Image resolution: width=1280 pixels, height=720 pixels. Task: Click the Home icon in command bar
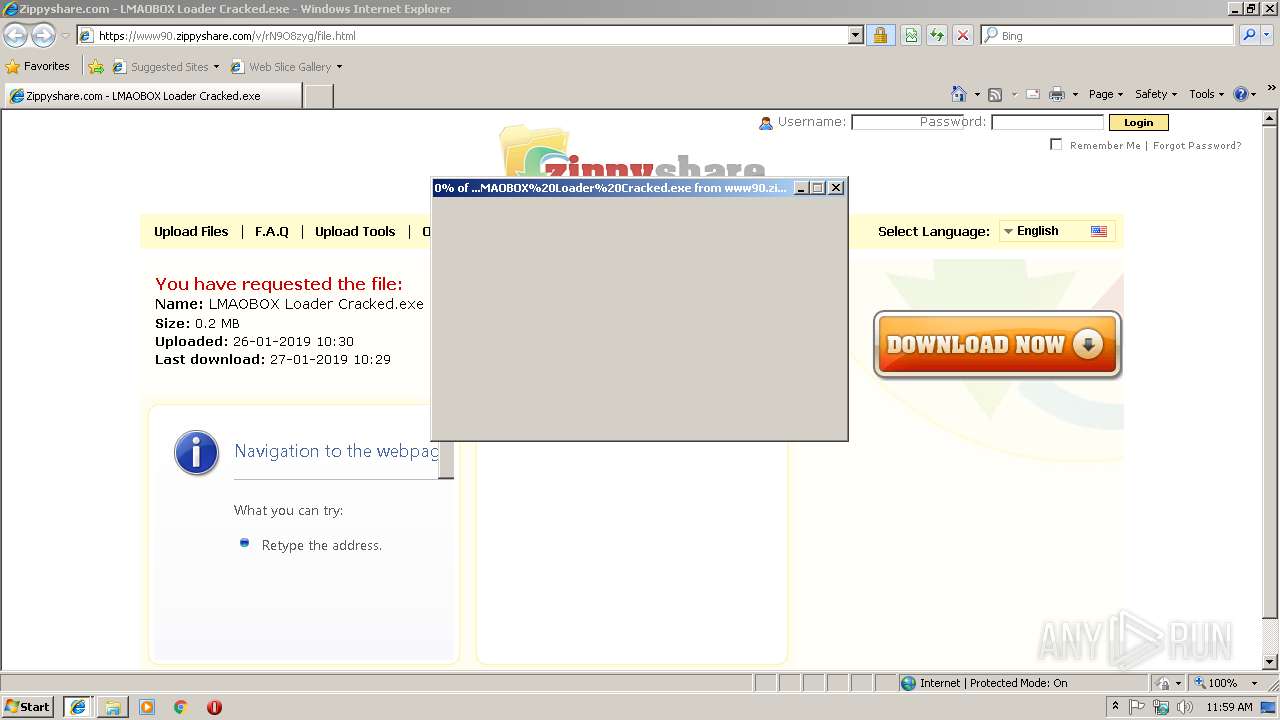tap(959, 94)
